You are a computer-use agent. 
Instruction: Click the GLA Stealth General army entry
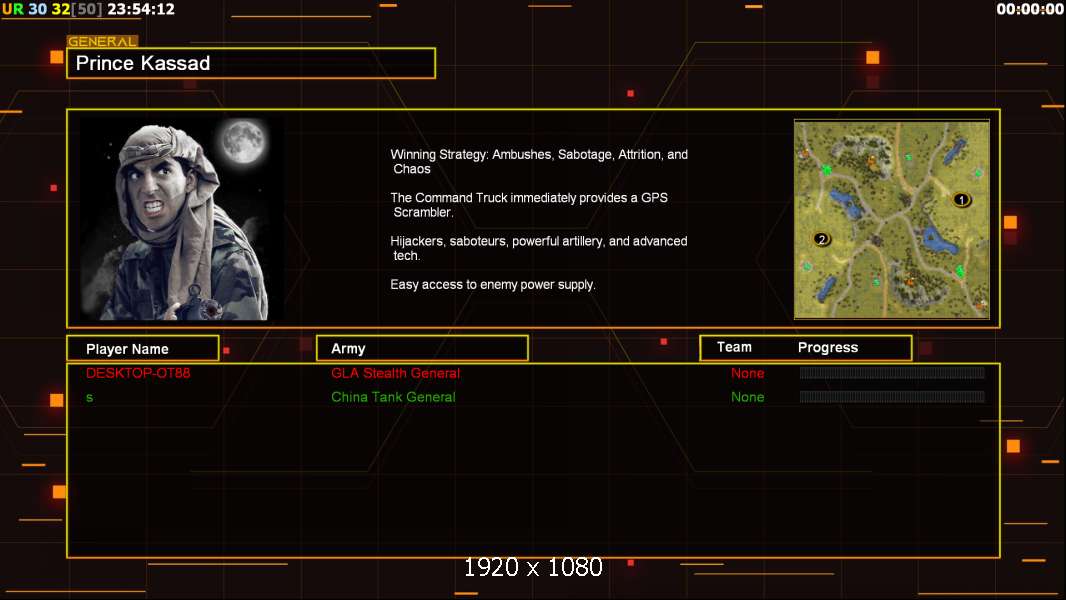point(395,373)
